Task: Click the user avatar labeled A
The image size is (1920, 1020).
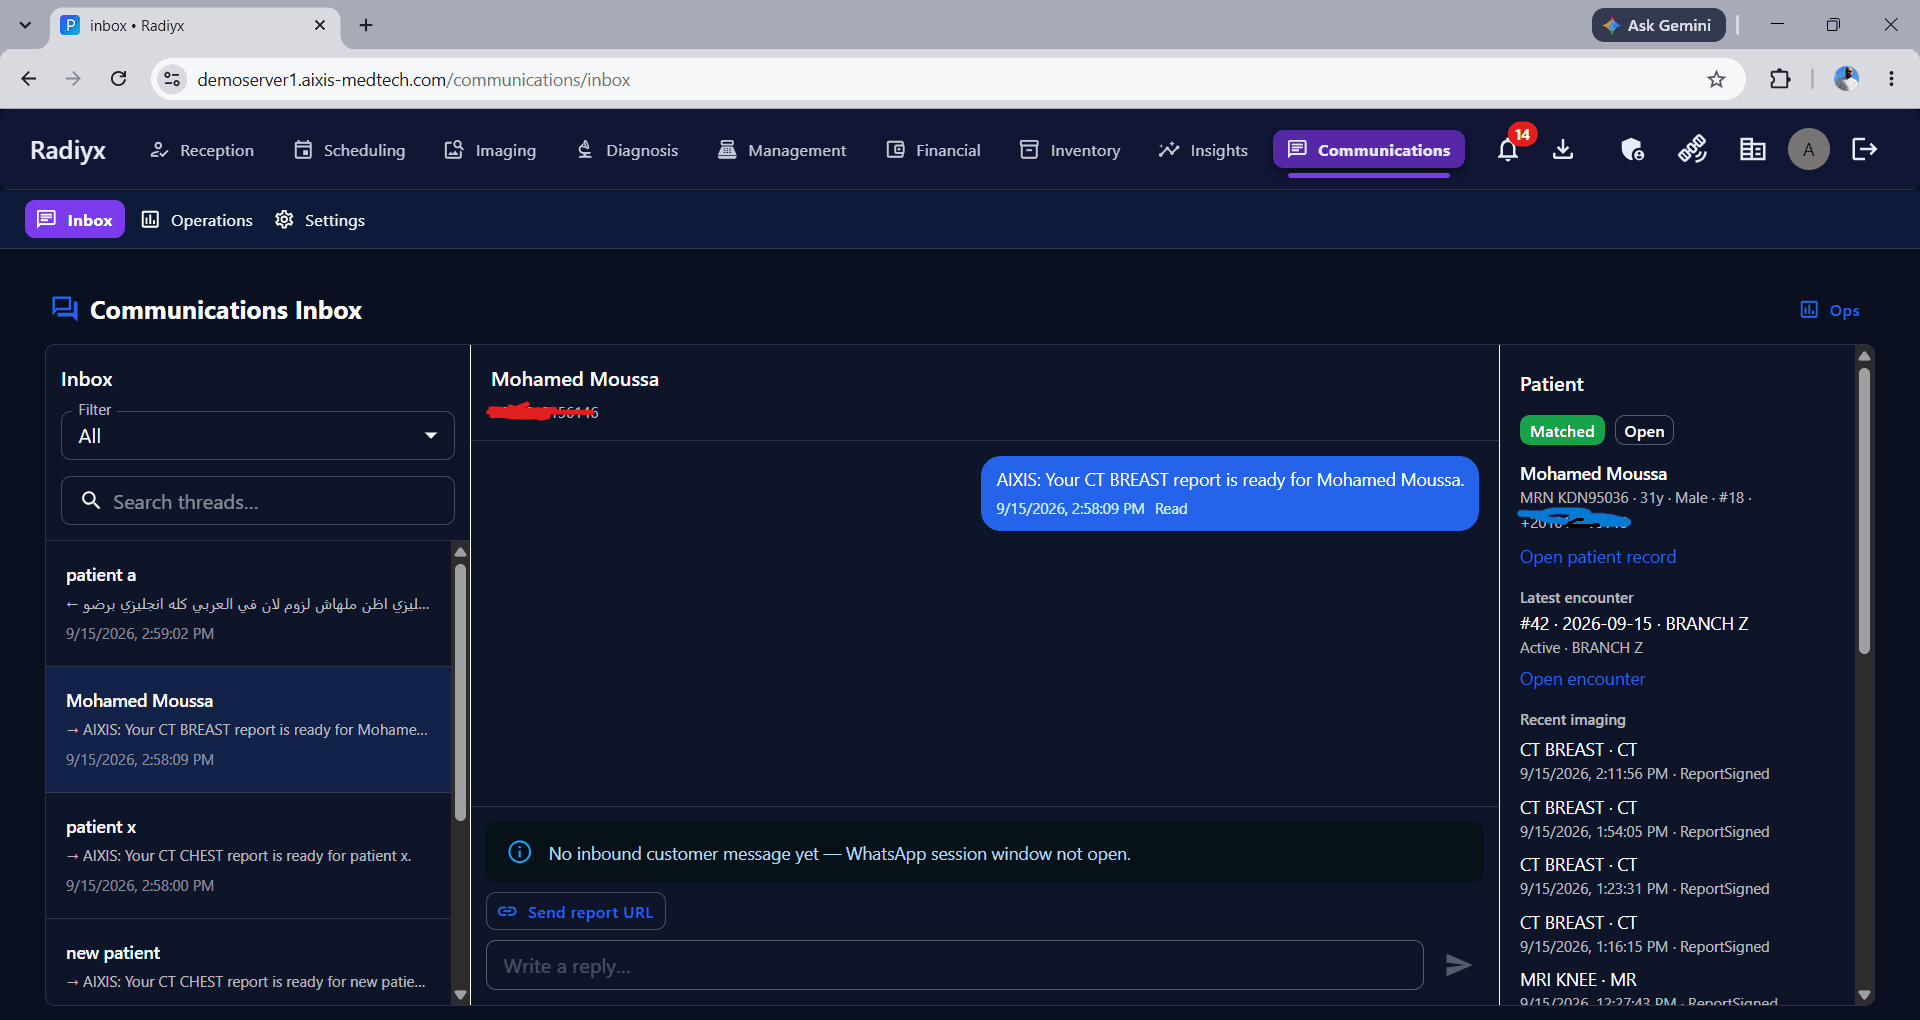Action: pyautogui.click(x=1808, y=150)
